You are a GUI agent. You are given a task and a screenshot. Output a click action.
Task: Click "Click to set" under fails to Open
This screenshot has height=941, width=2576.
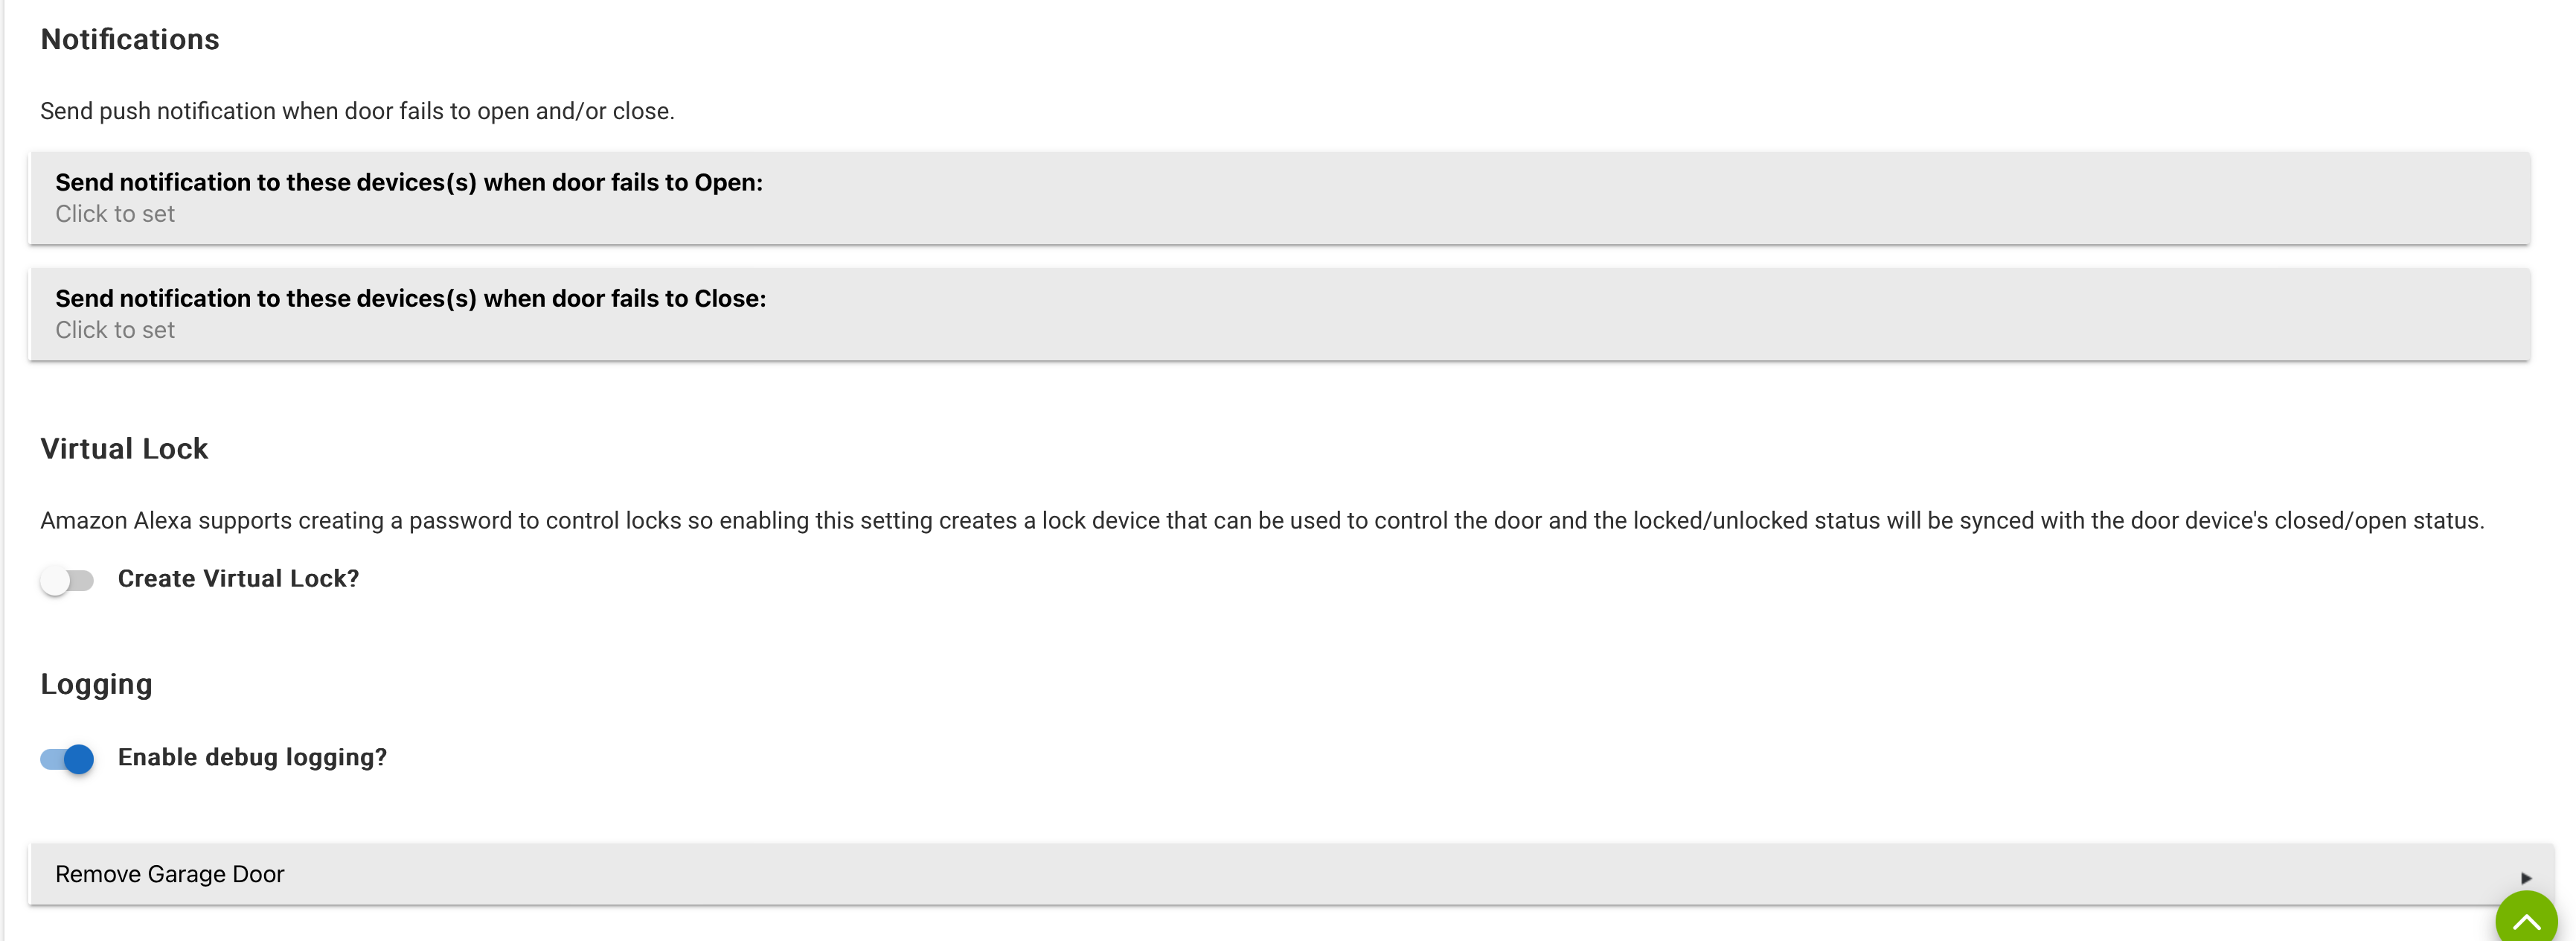pos(115,214)
